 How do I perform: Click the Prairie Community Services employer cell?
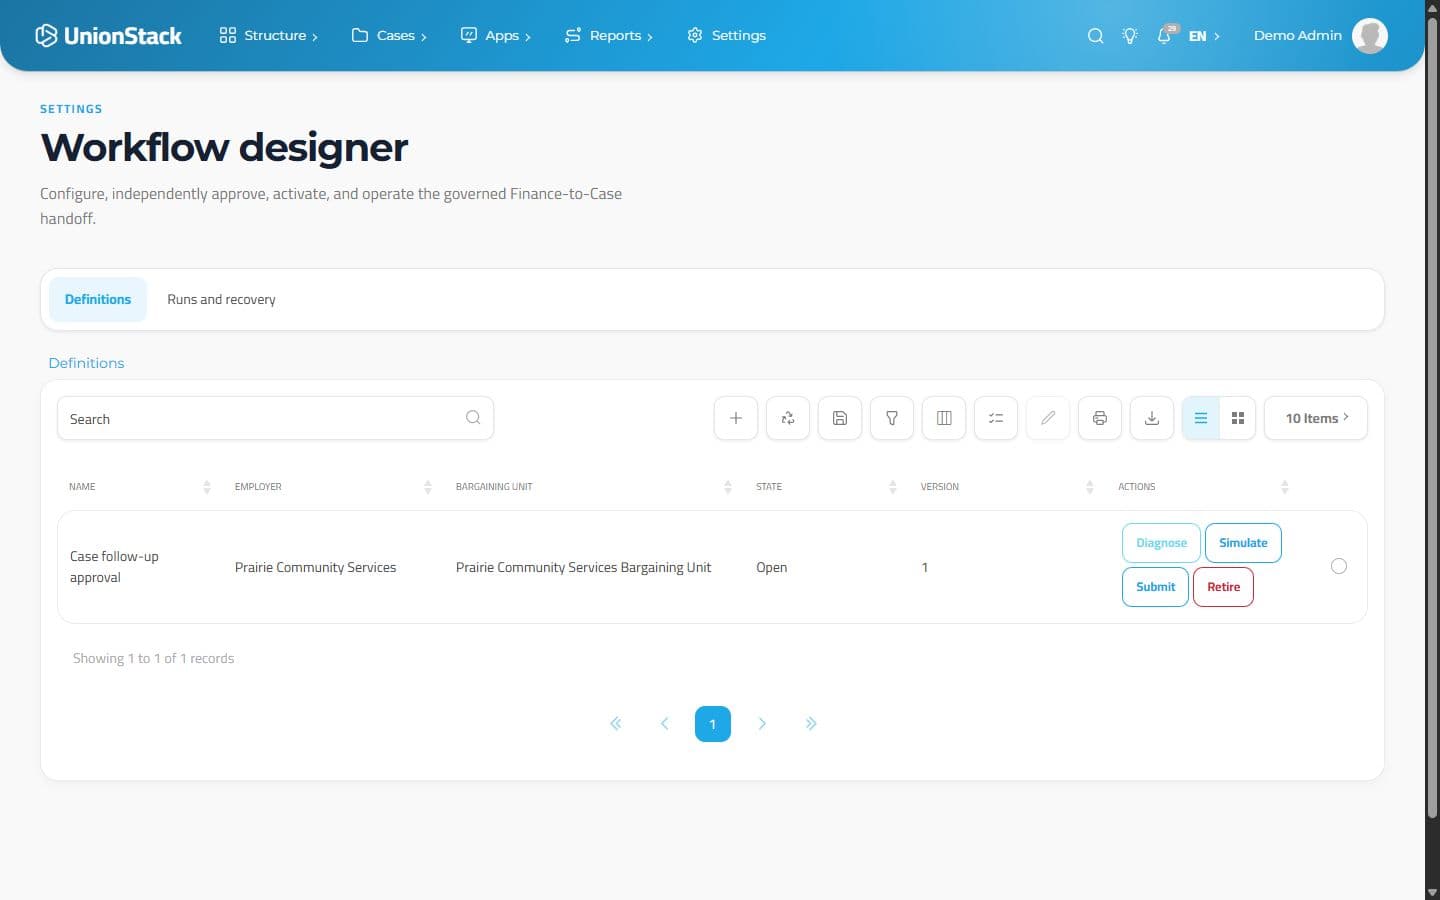(x=315, y=567)
